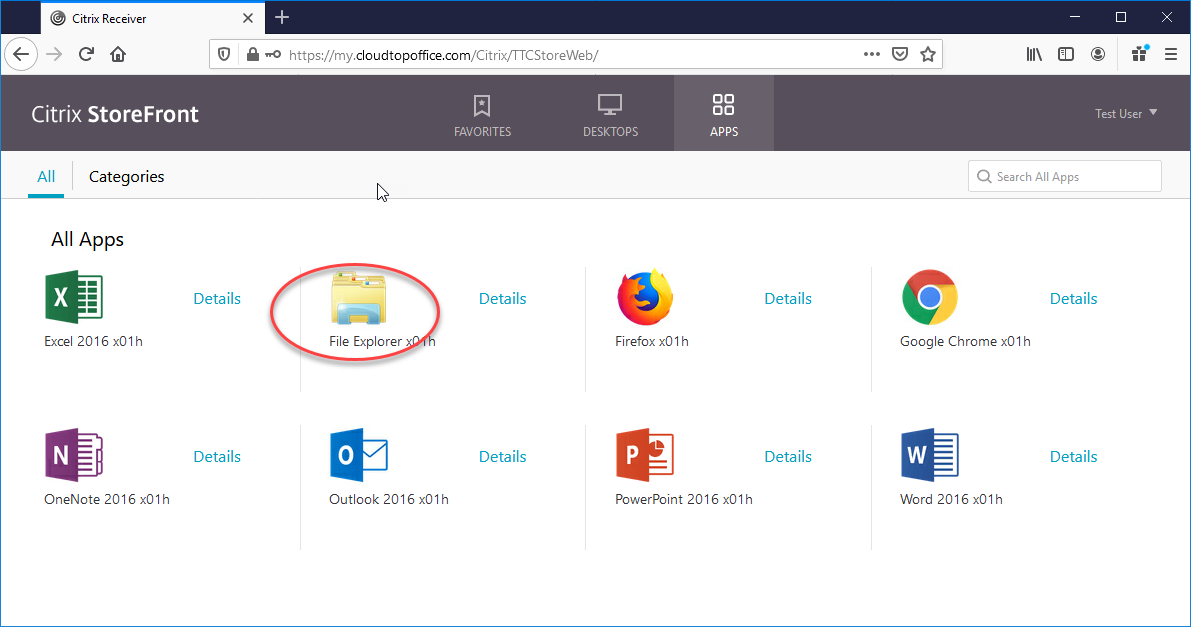Click the Citrix StoreFront logo text
1191x627 pixels.
click(x=115, y=114)
